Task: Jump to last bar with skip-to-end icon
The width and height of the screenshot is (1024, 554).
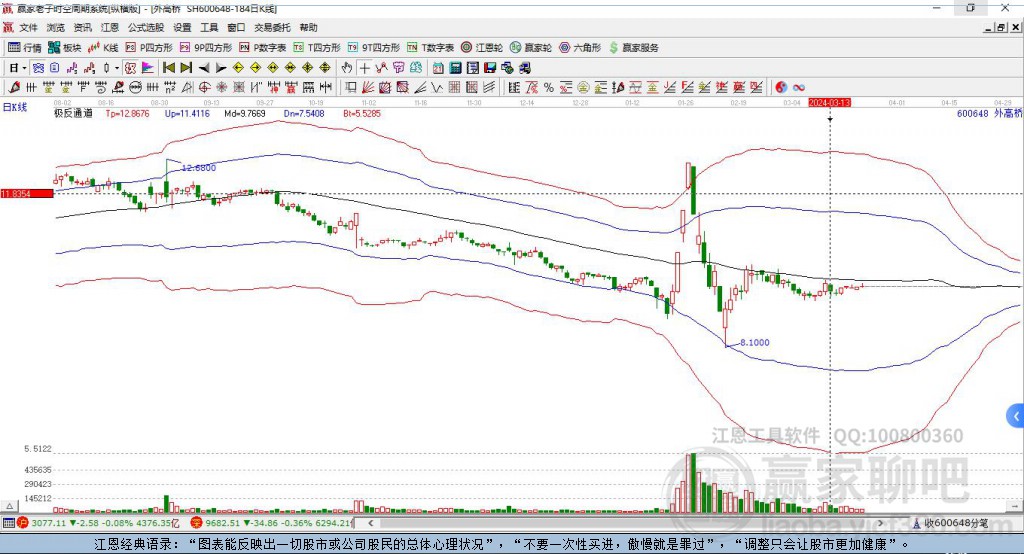Action: pos(186,68)
